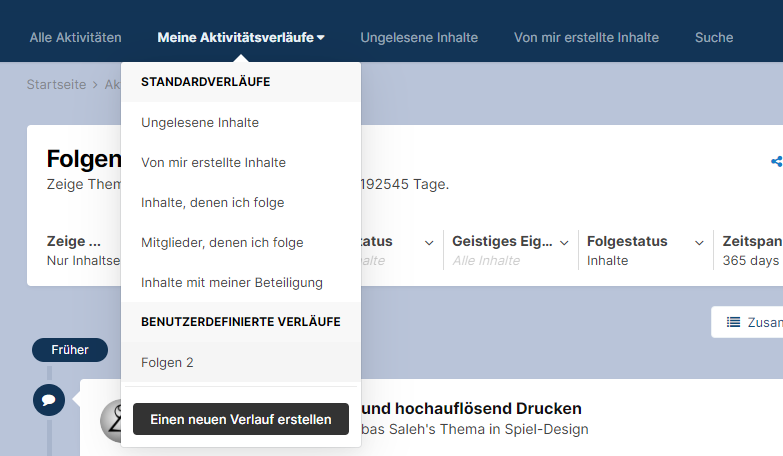Go to Suche in the top navigation

pos(714,38)
